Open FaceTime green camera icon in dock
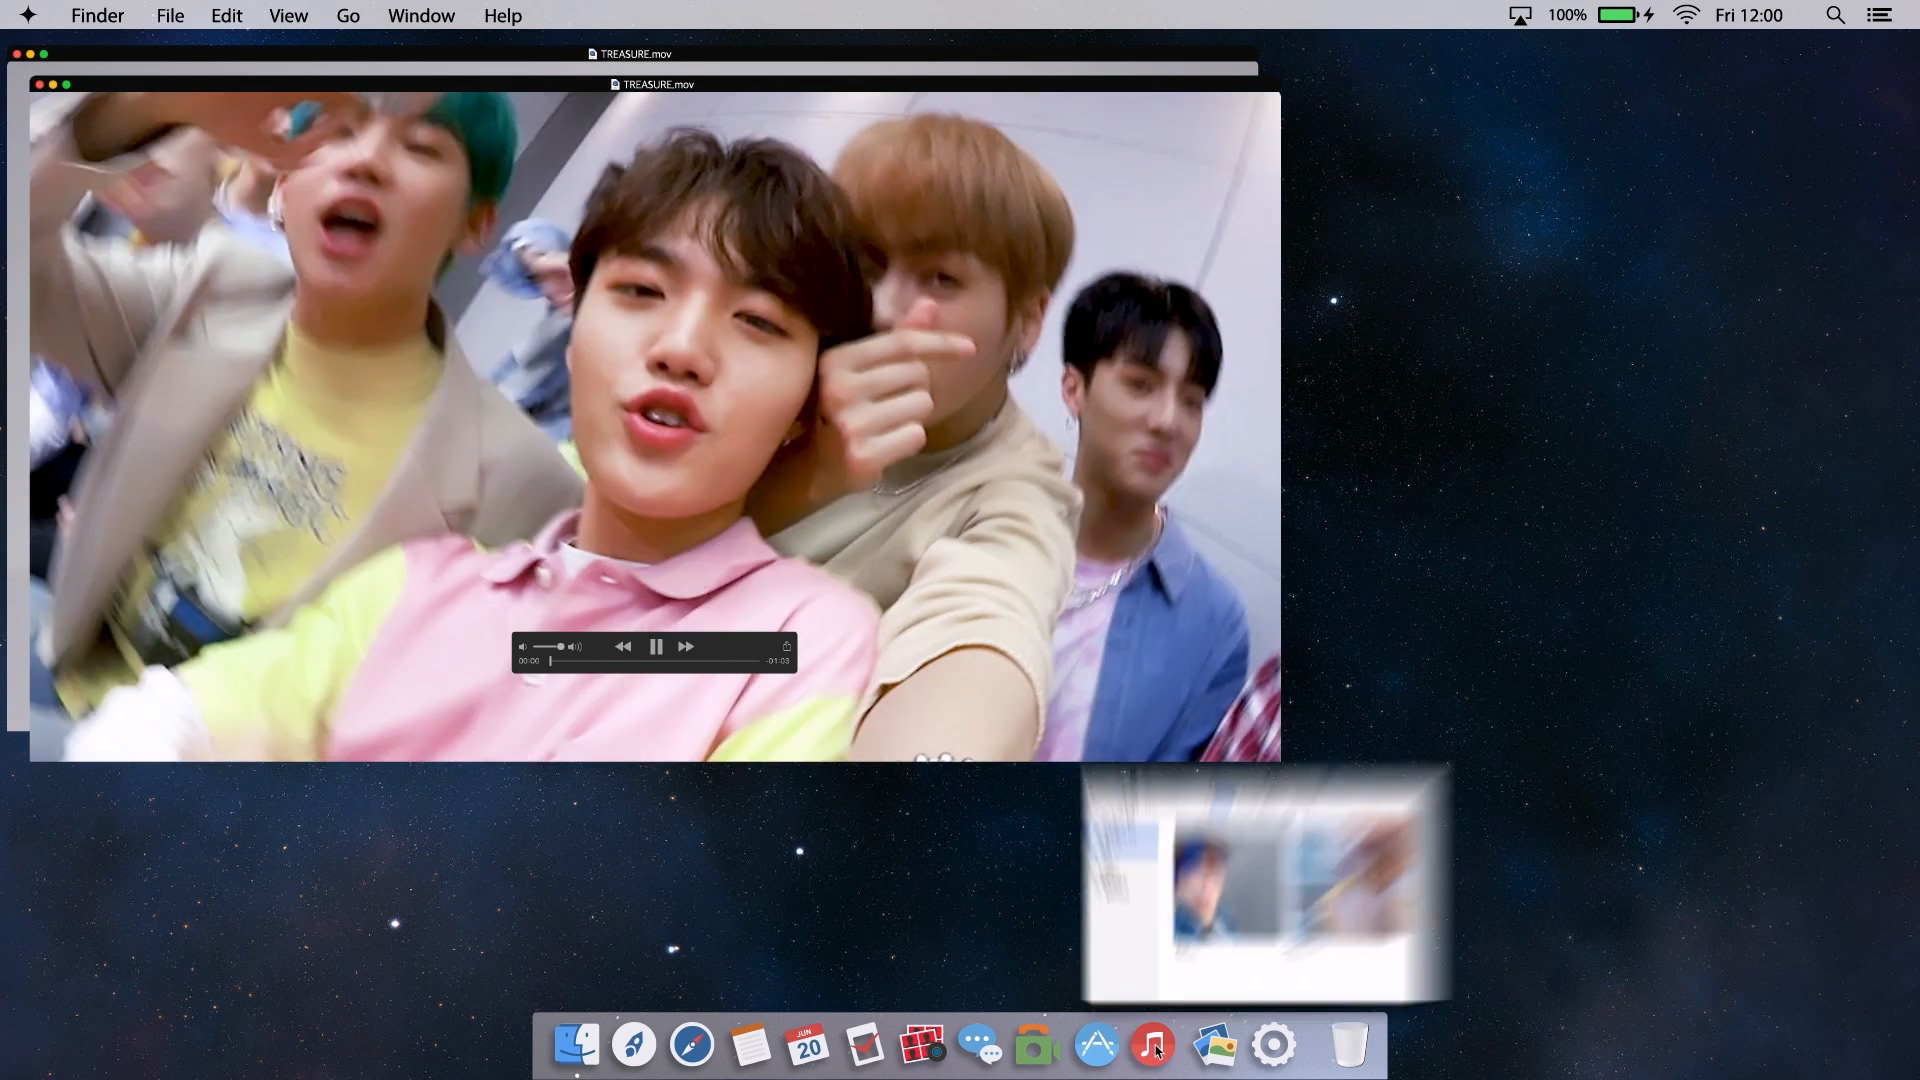The height and width of the screenshot is (1080, 1920). tap(1037, 1045)
